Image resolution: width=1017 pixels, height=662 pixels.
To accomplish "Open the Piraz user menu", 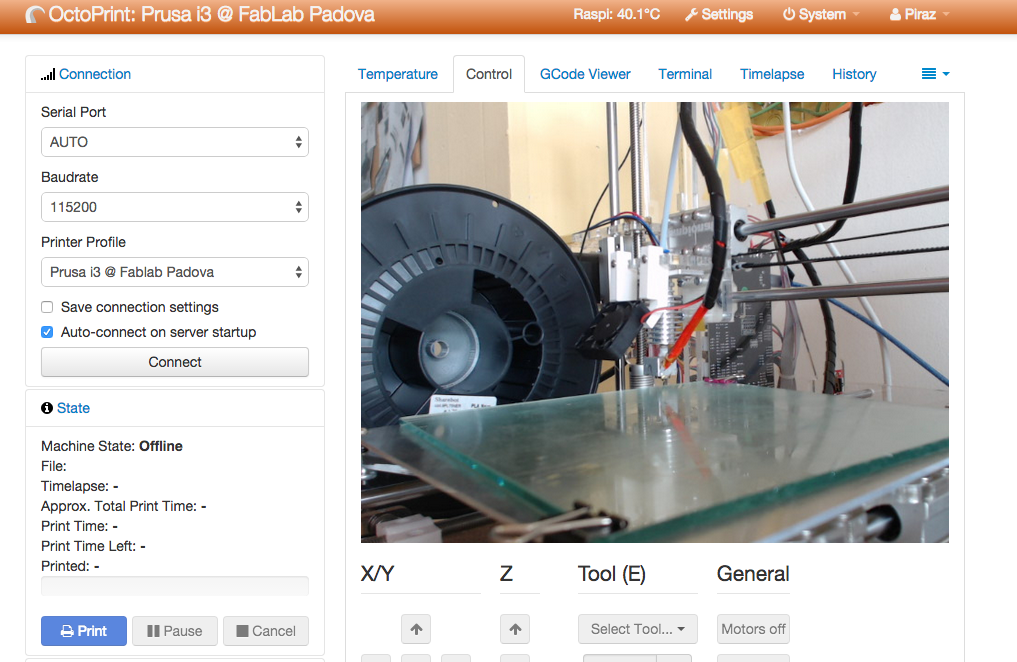I will coord(919,15).
